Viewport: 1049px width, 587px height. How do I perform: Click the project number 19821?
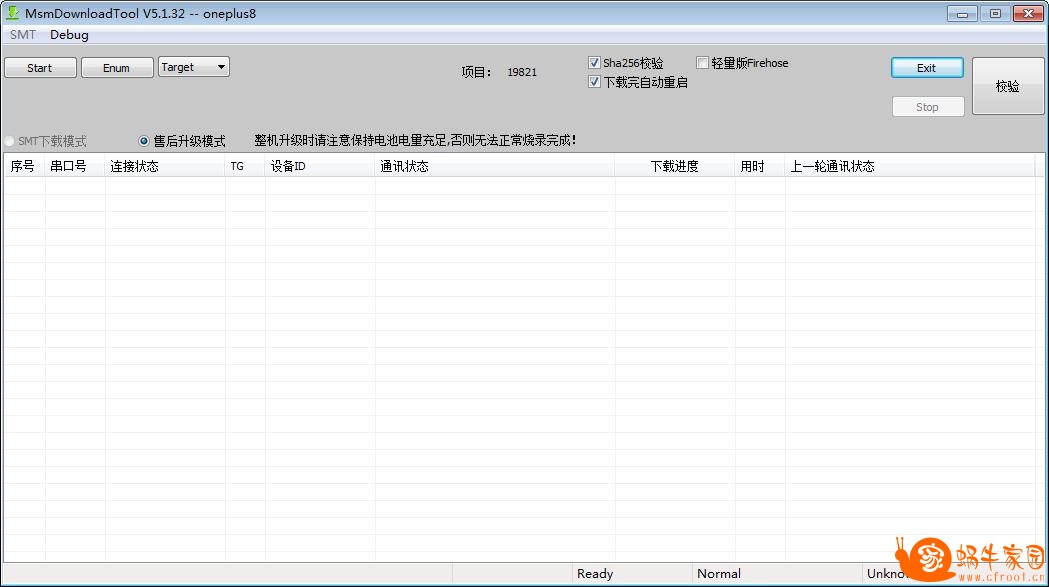[x=522, y=72]
